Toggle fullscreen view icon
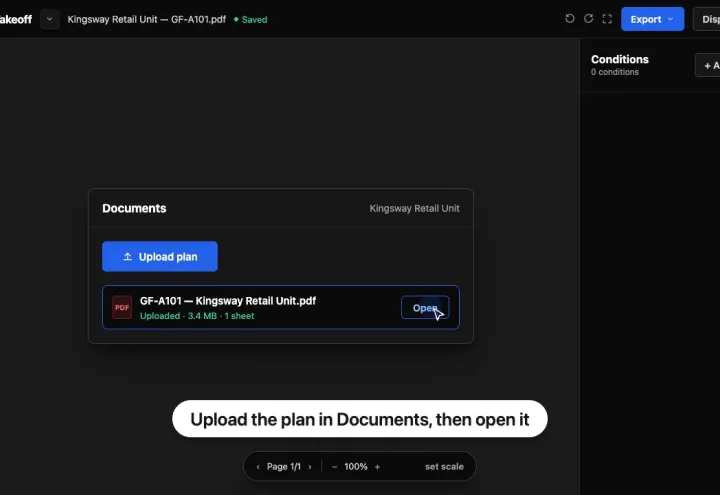 click(607, 19)
